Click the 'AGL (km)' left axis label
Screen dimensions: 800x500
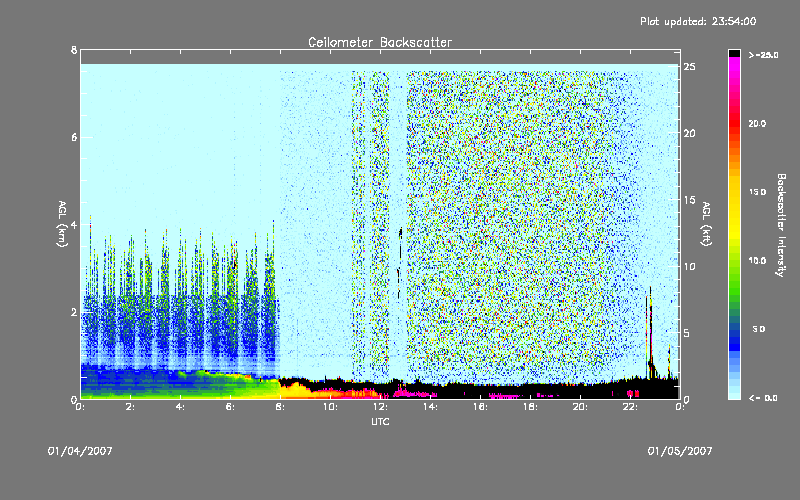(62, 224)
